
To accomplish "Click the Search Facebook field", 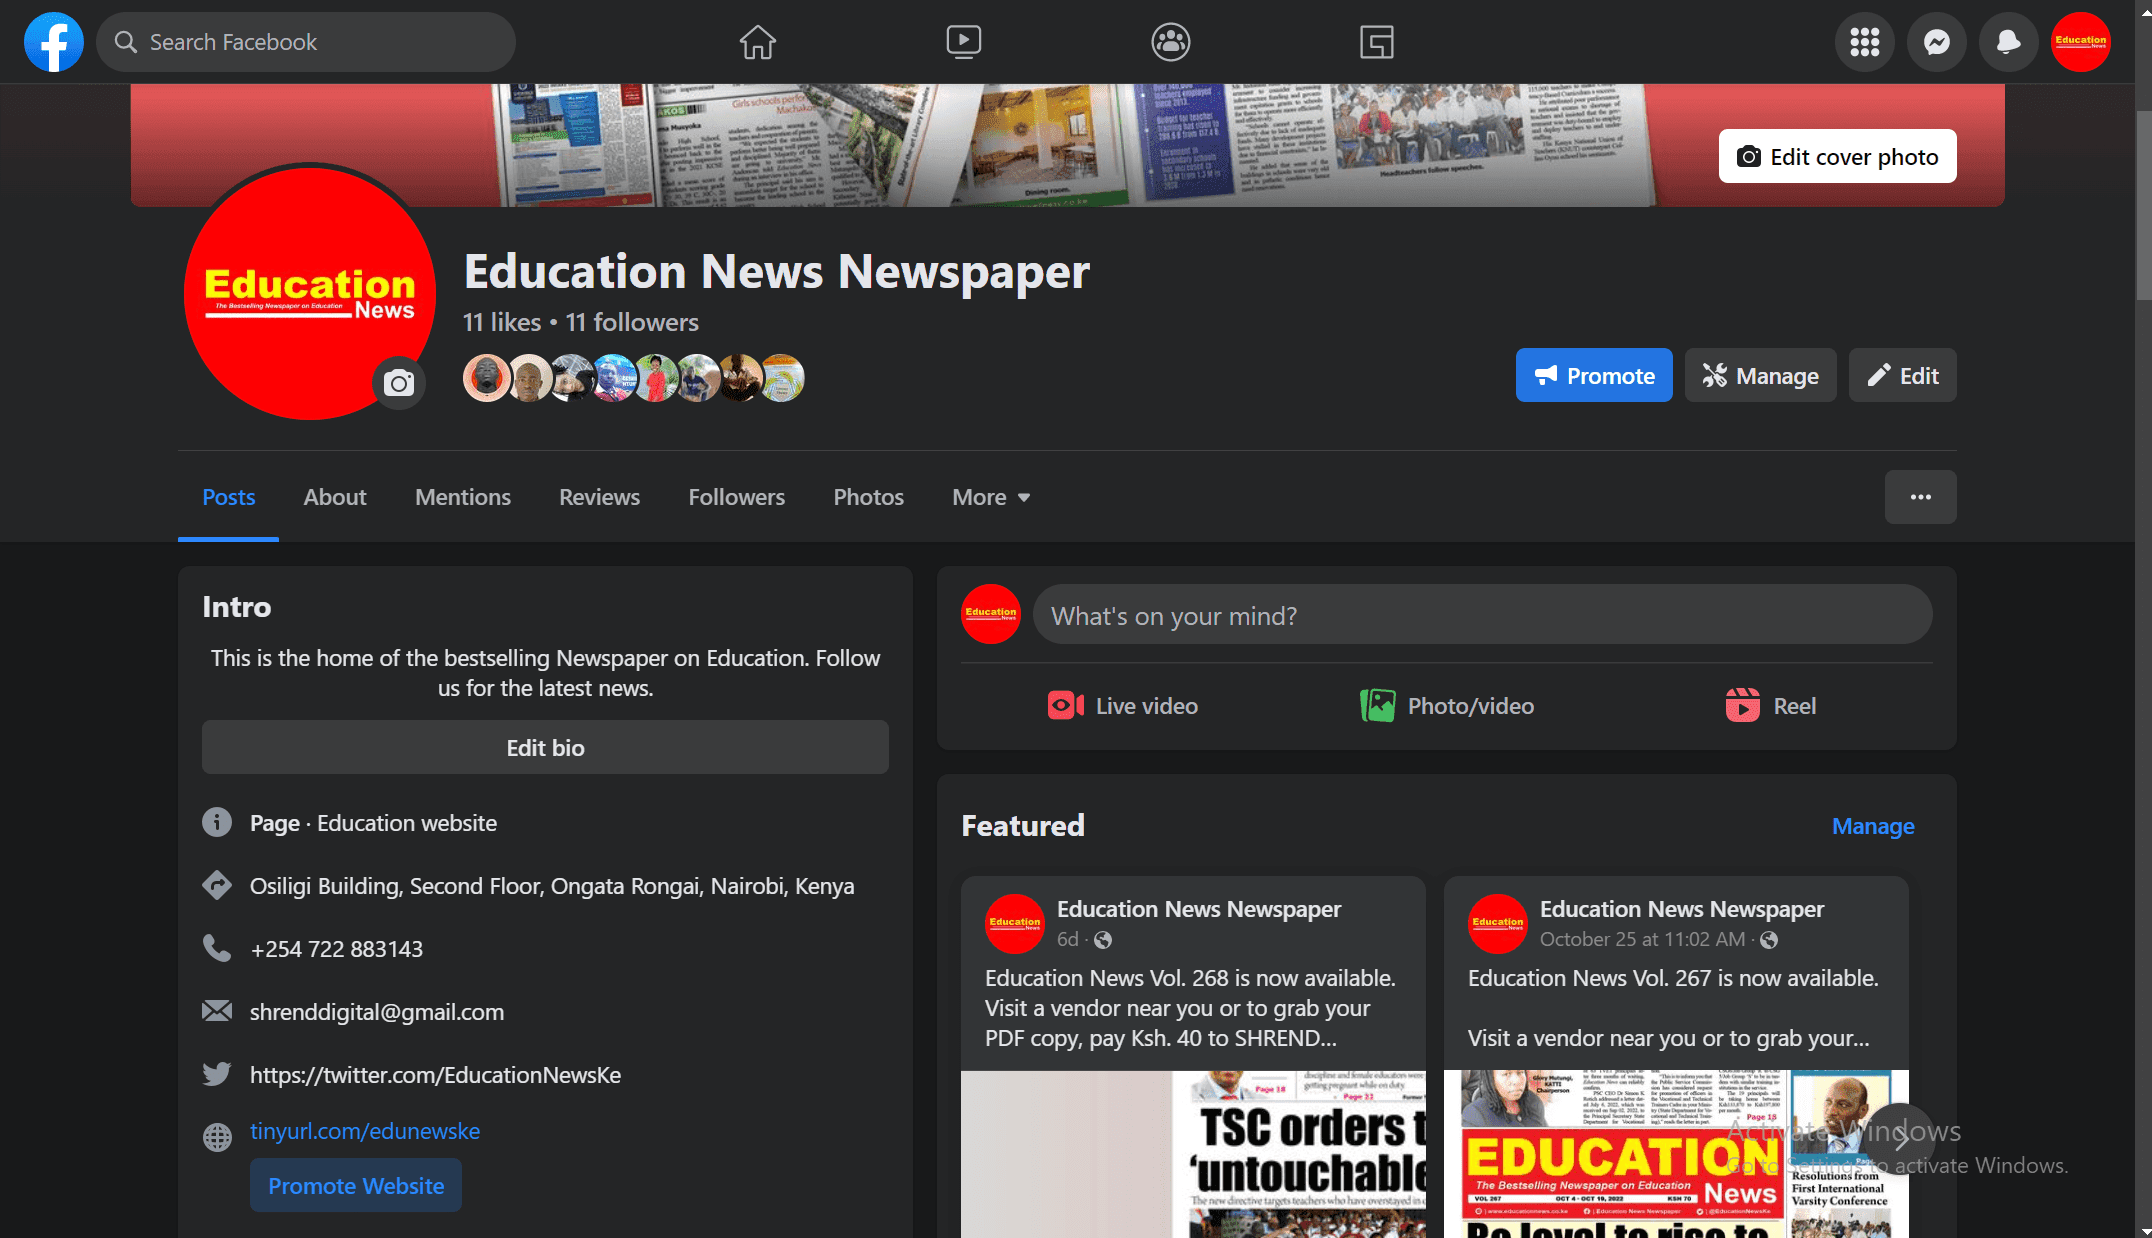I will click(x=306, y=42).
